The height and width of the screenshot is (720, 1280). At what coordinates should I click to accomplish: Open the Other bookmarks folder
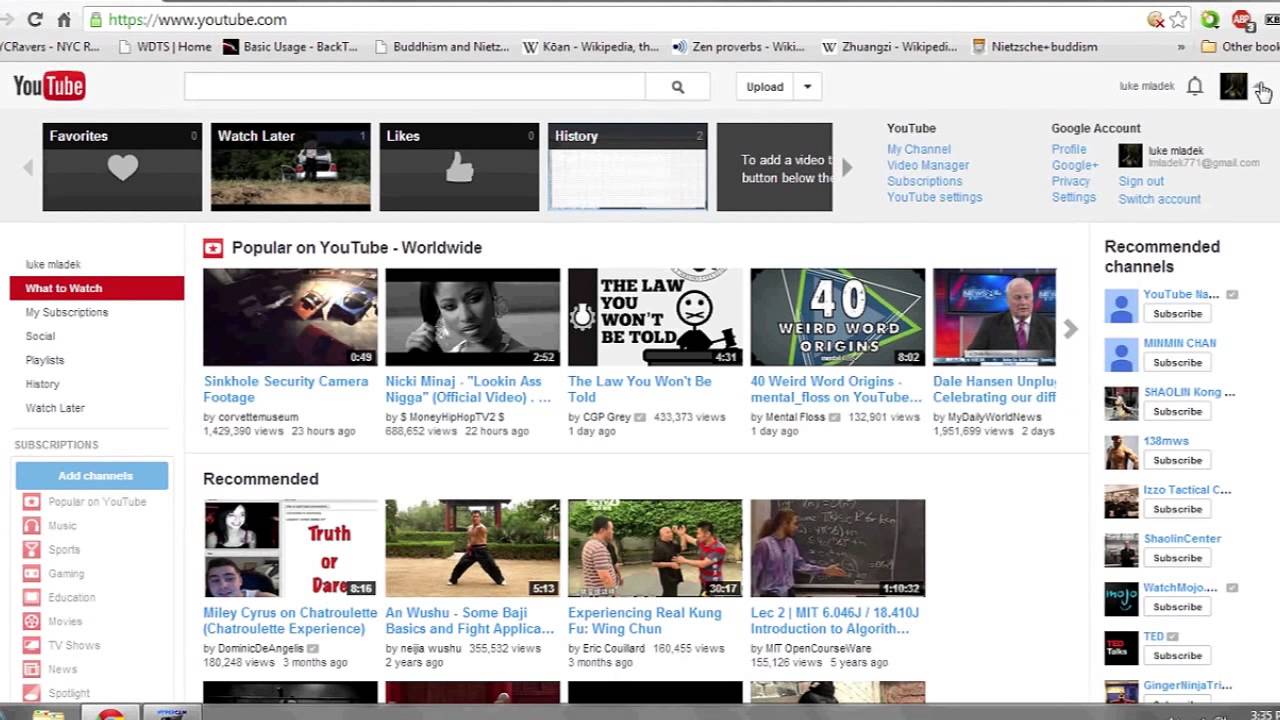pos(1240,47)
